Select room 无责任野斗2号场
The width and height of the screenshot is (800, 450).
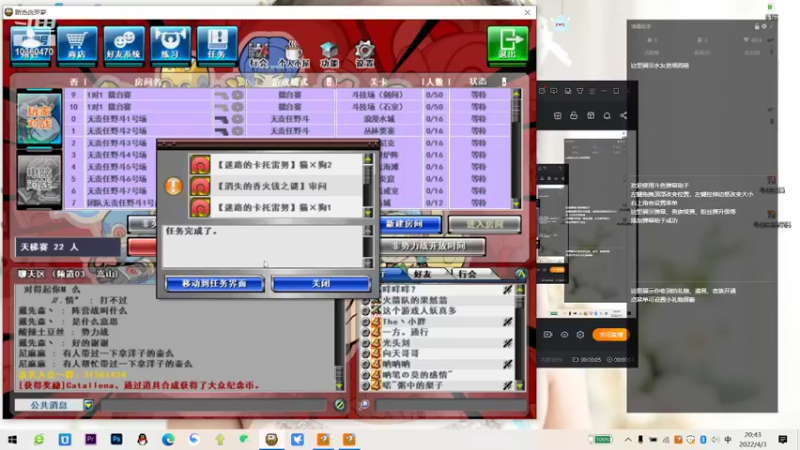[288, 131]
